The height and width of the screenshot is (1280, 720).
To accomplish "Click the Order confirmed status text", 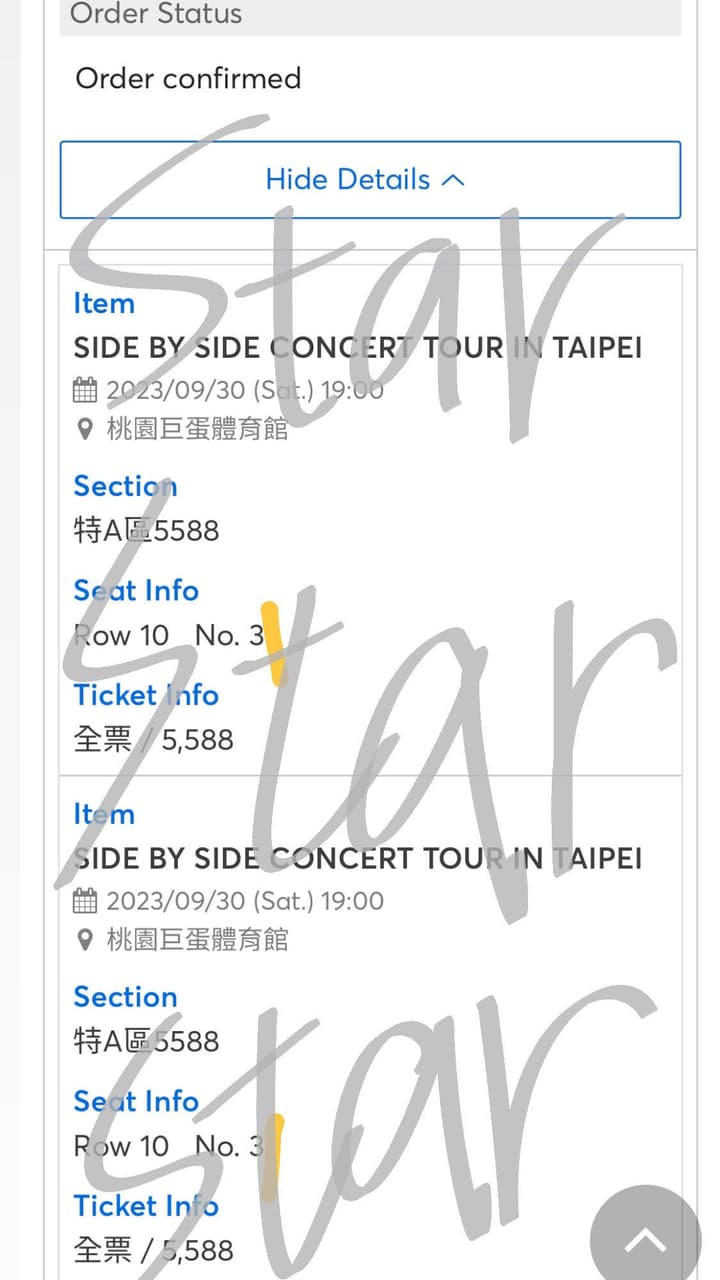I will click(188, 78).
